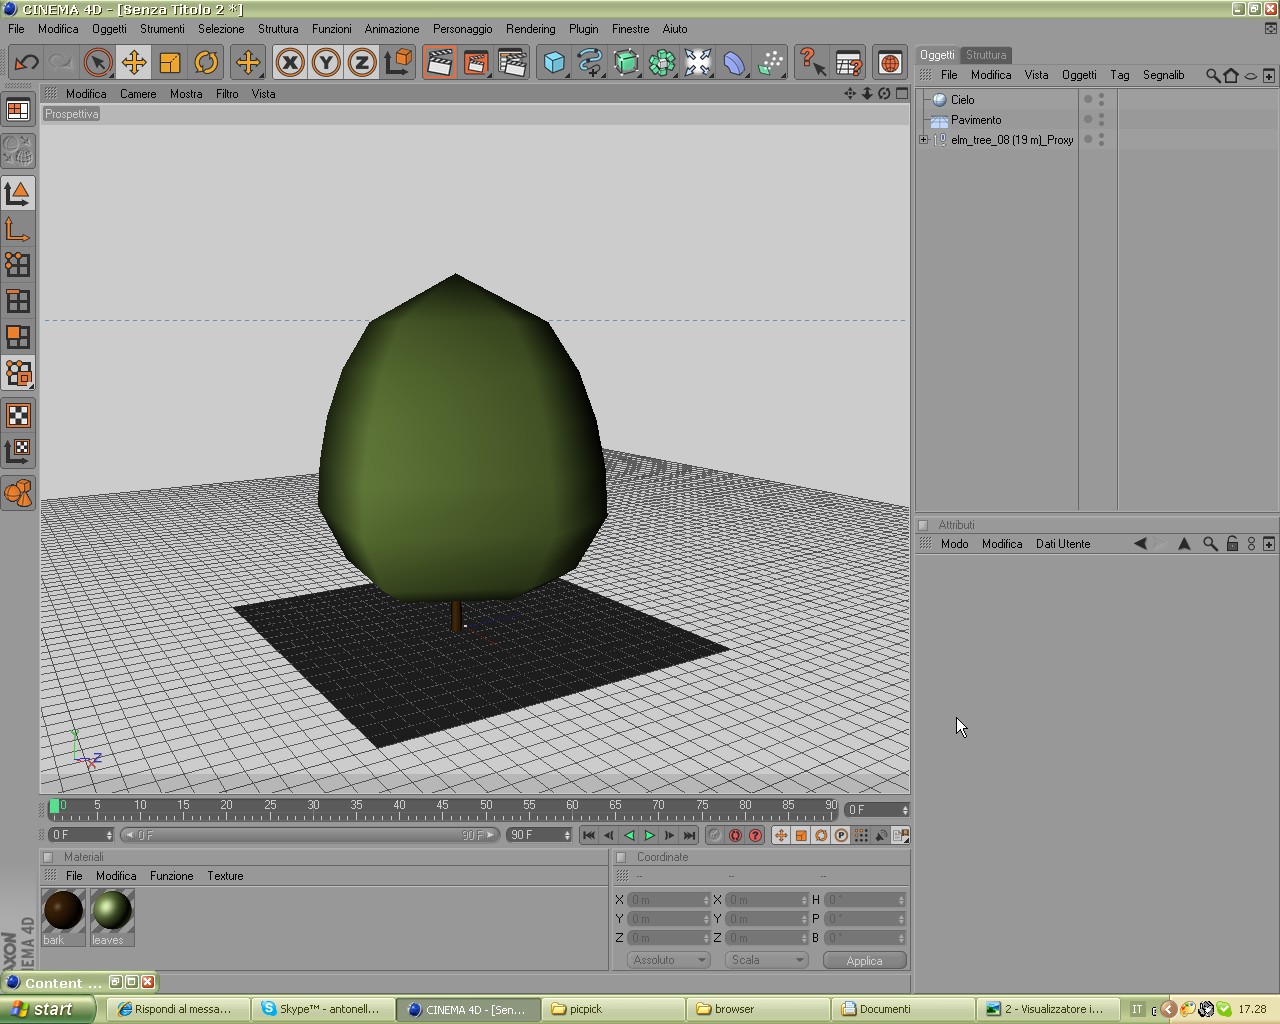Viewport: 1280px width, 1024px height.
Task: Play the animation backward
Action: pyautogui.click(x=629, y=835)
